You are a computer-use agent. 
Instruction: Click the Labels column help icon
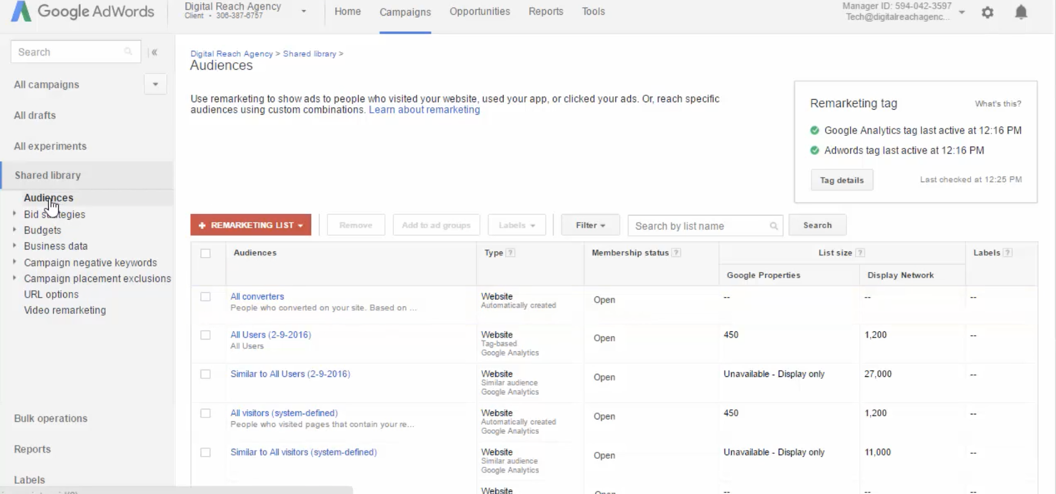coord(1008,253)
